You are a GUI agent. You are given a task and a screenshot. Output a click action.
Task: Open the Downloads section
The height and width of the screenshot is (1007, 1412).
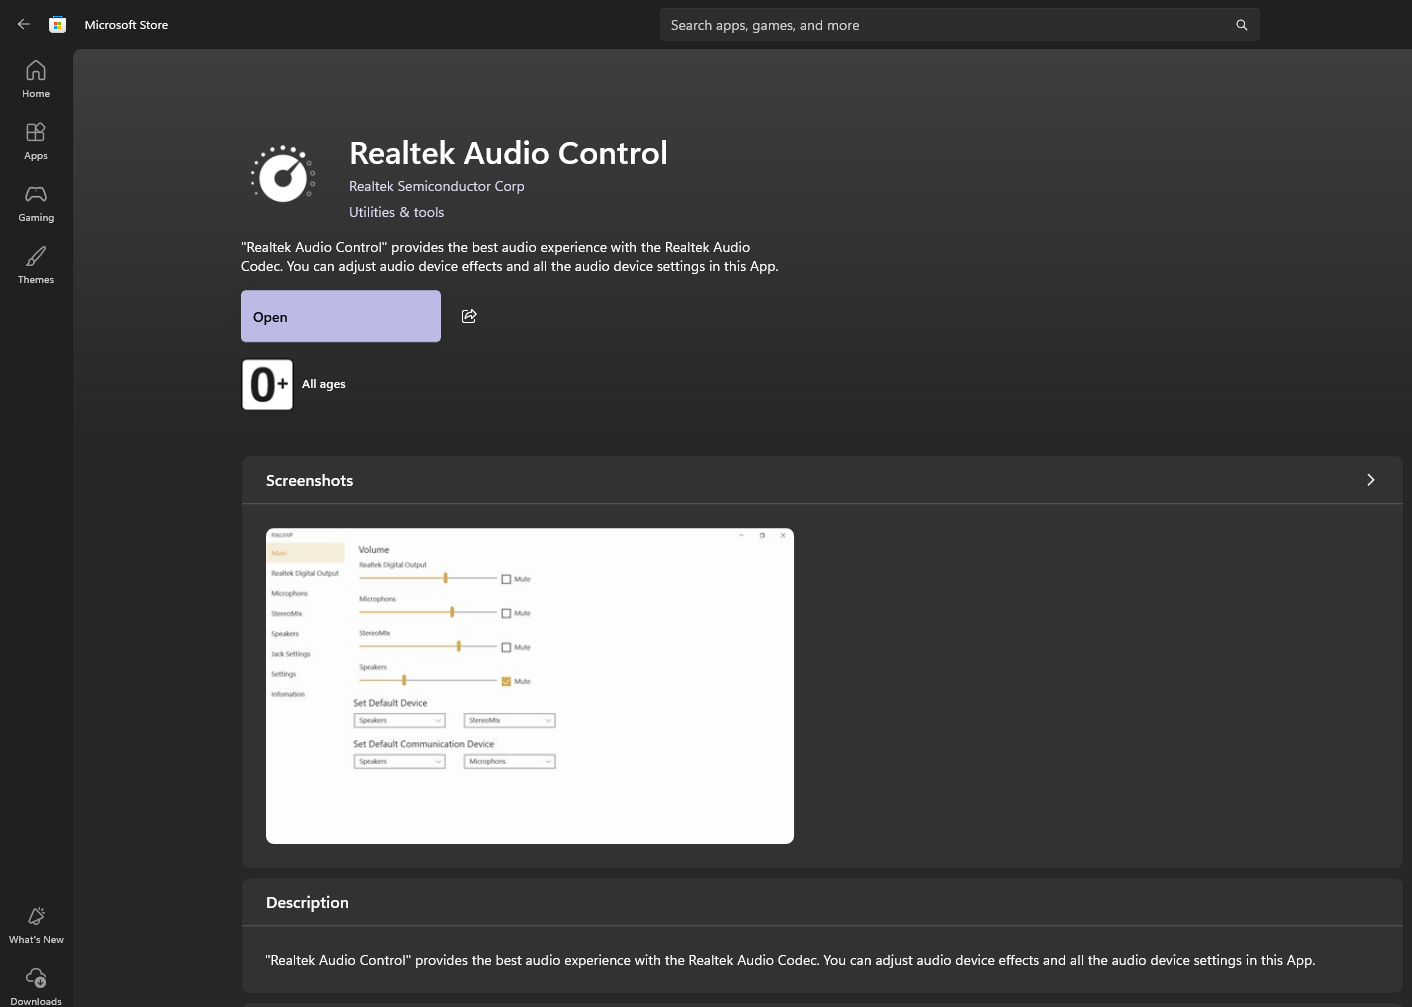click(x=36, y=984)
